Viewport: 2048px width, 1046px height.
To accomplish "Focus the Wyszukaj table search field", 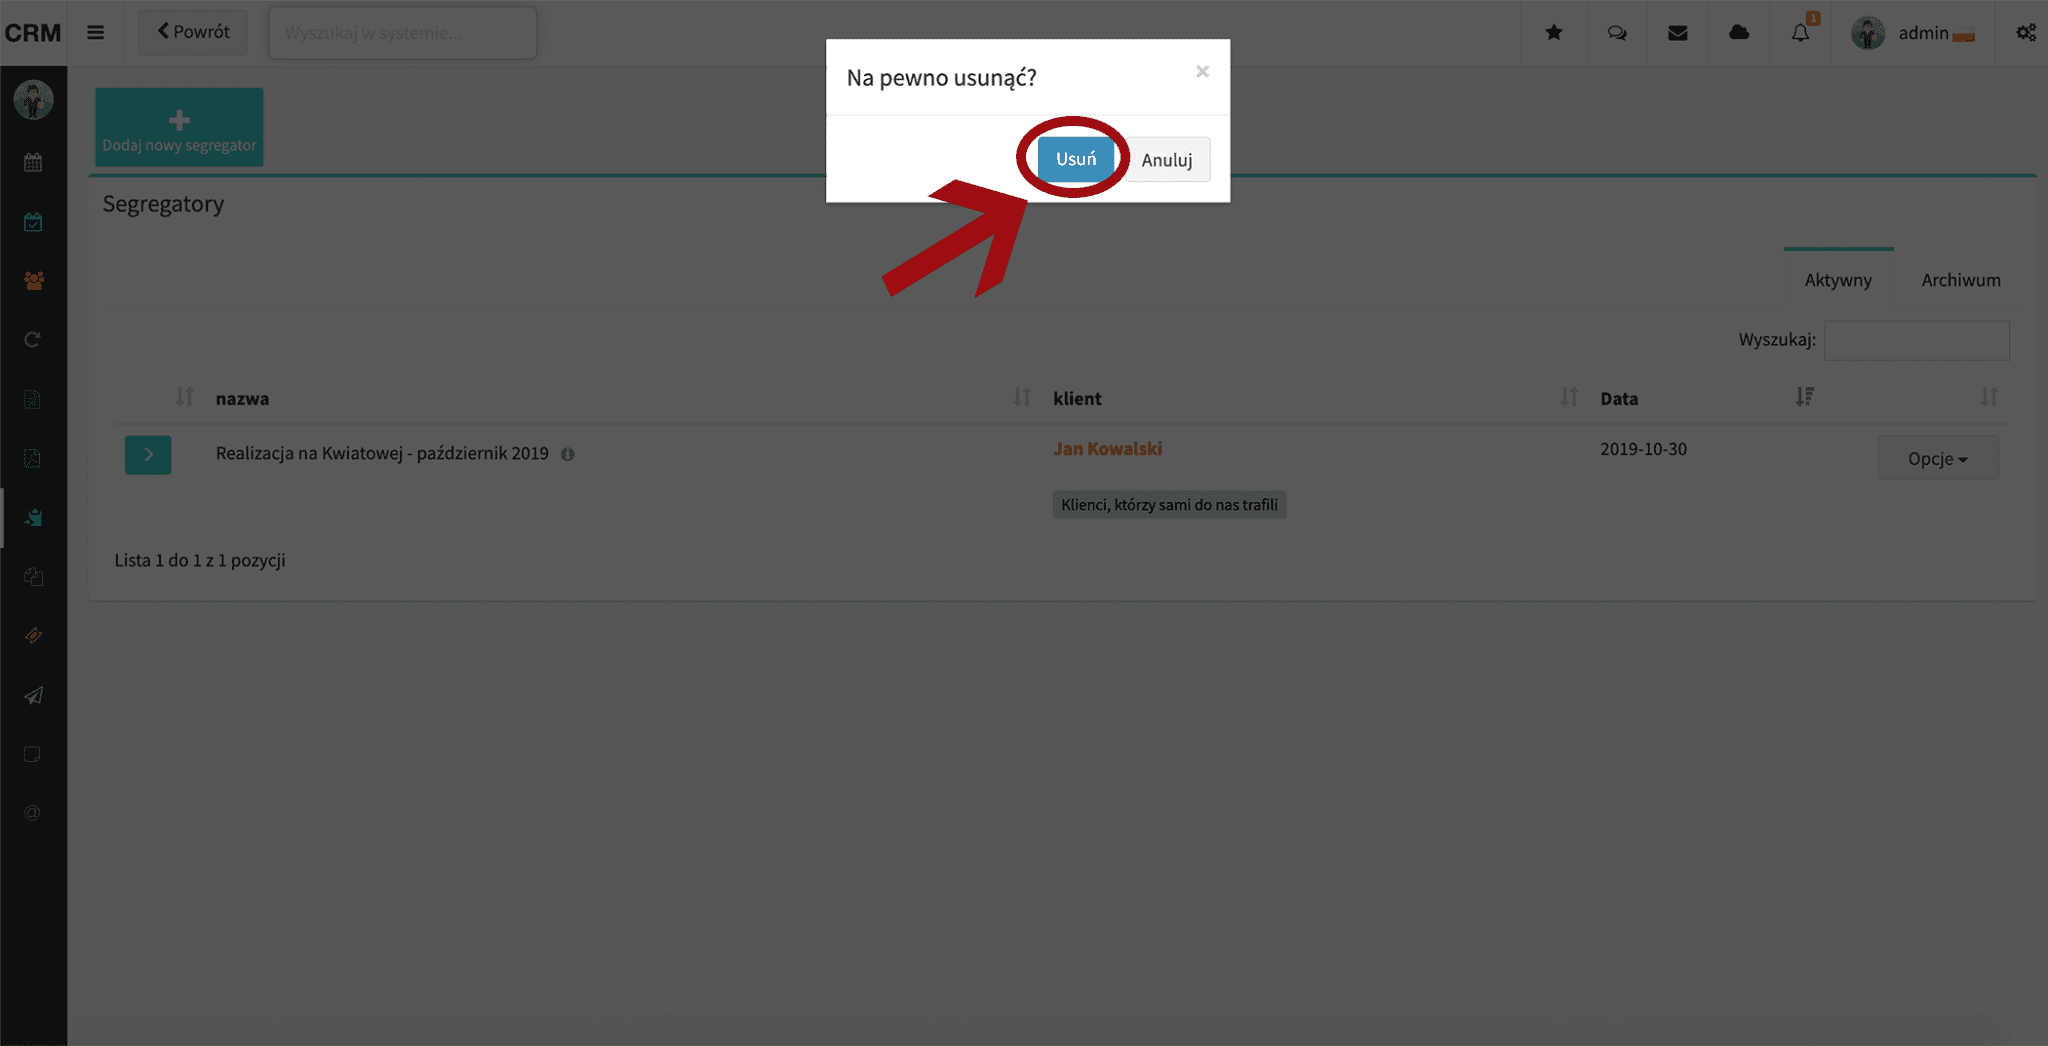I will 1917,340.
